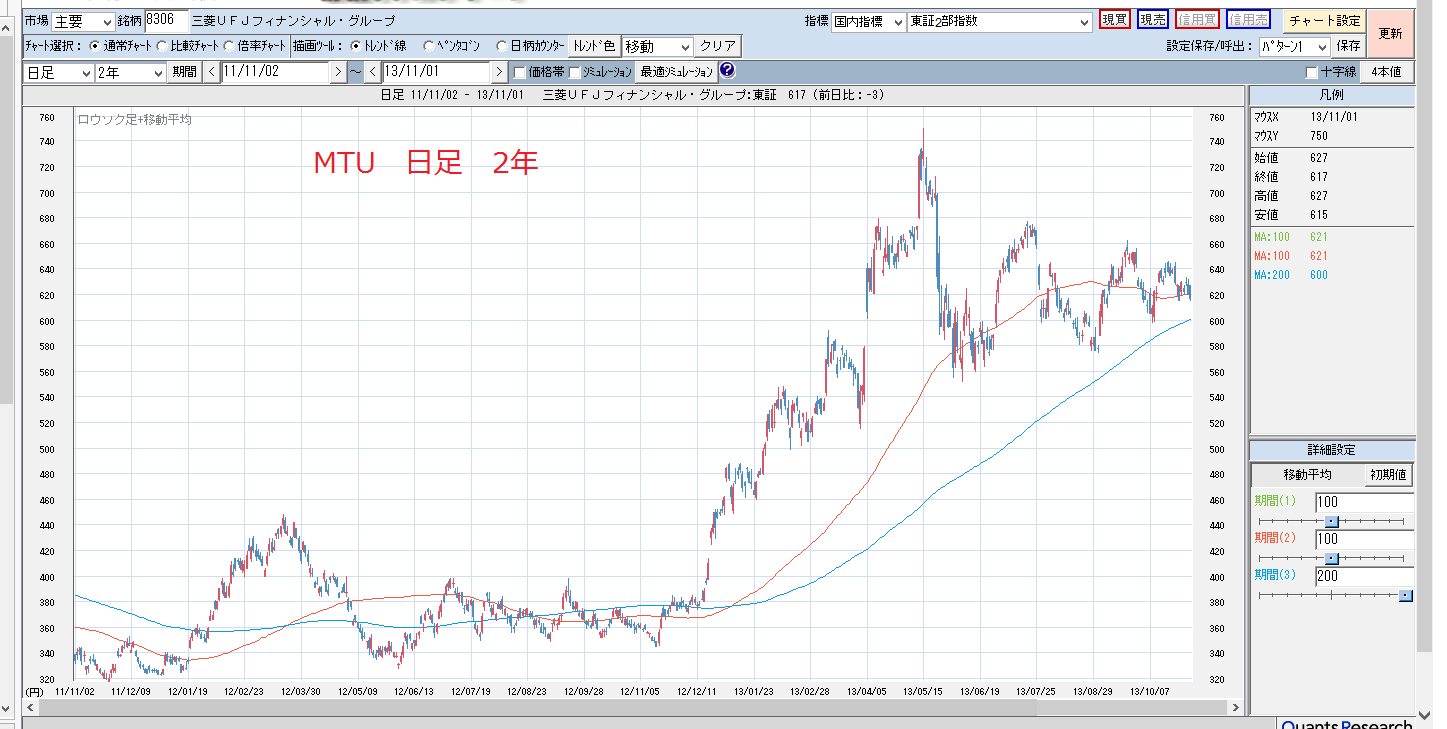
Task: Click 期間(3) value field 200
Action: (x=1364, y=576)
